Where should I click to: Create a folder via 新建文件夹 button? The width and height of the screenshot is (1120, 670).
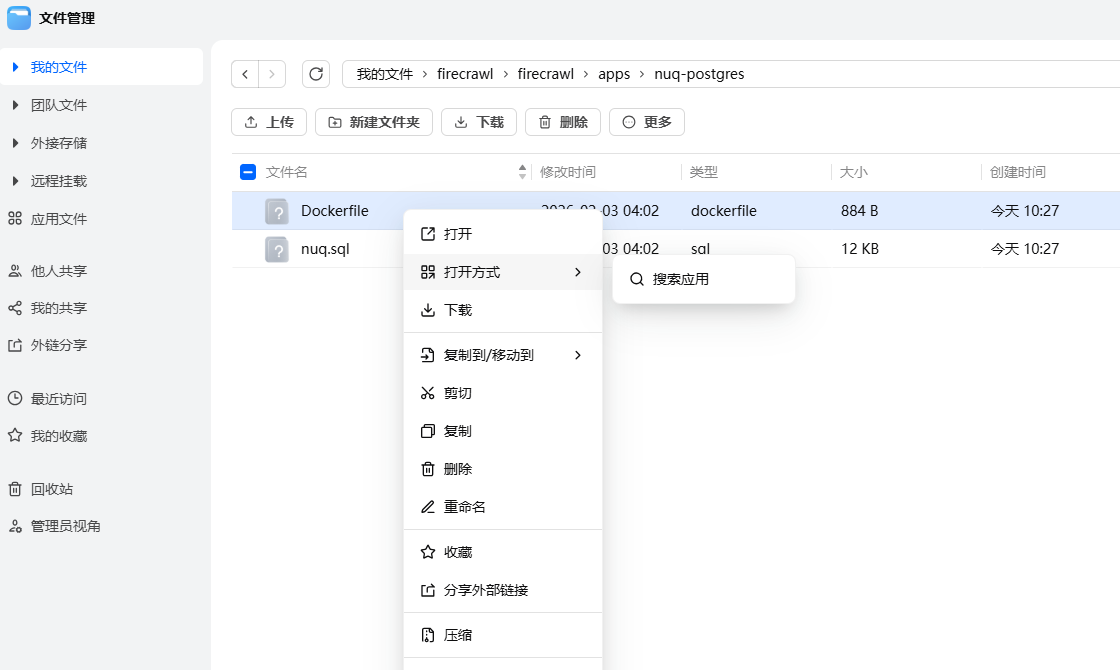tap(373, 121)
